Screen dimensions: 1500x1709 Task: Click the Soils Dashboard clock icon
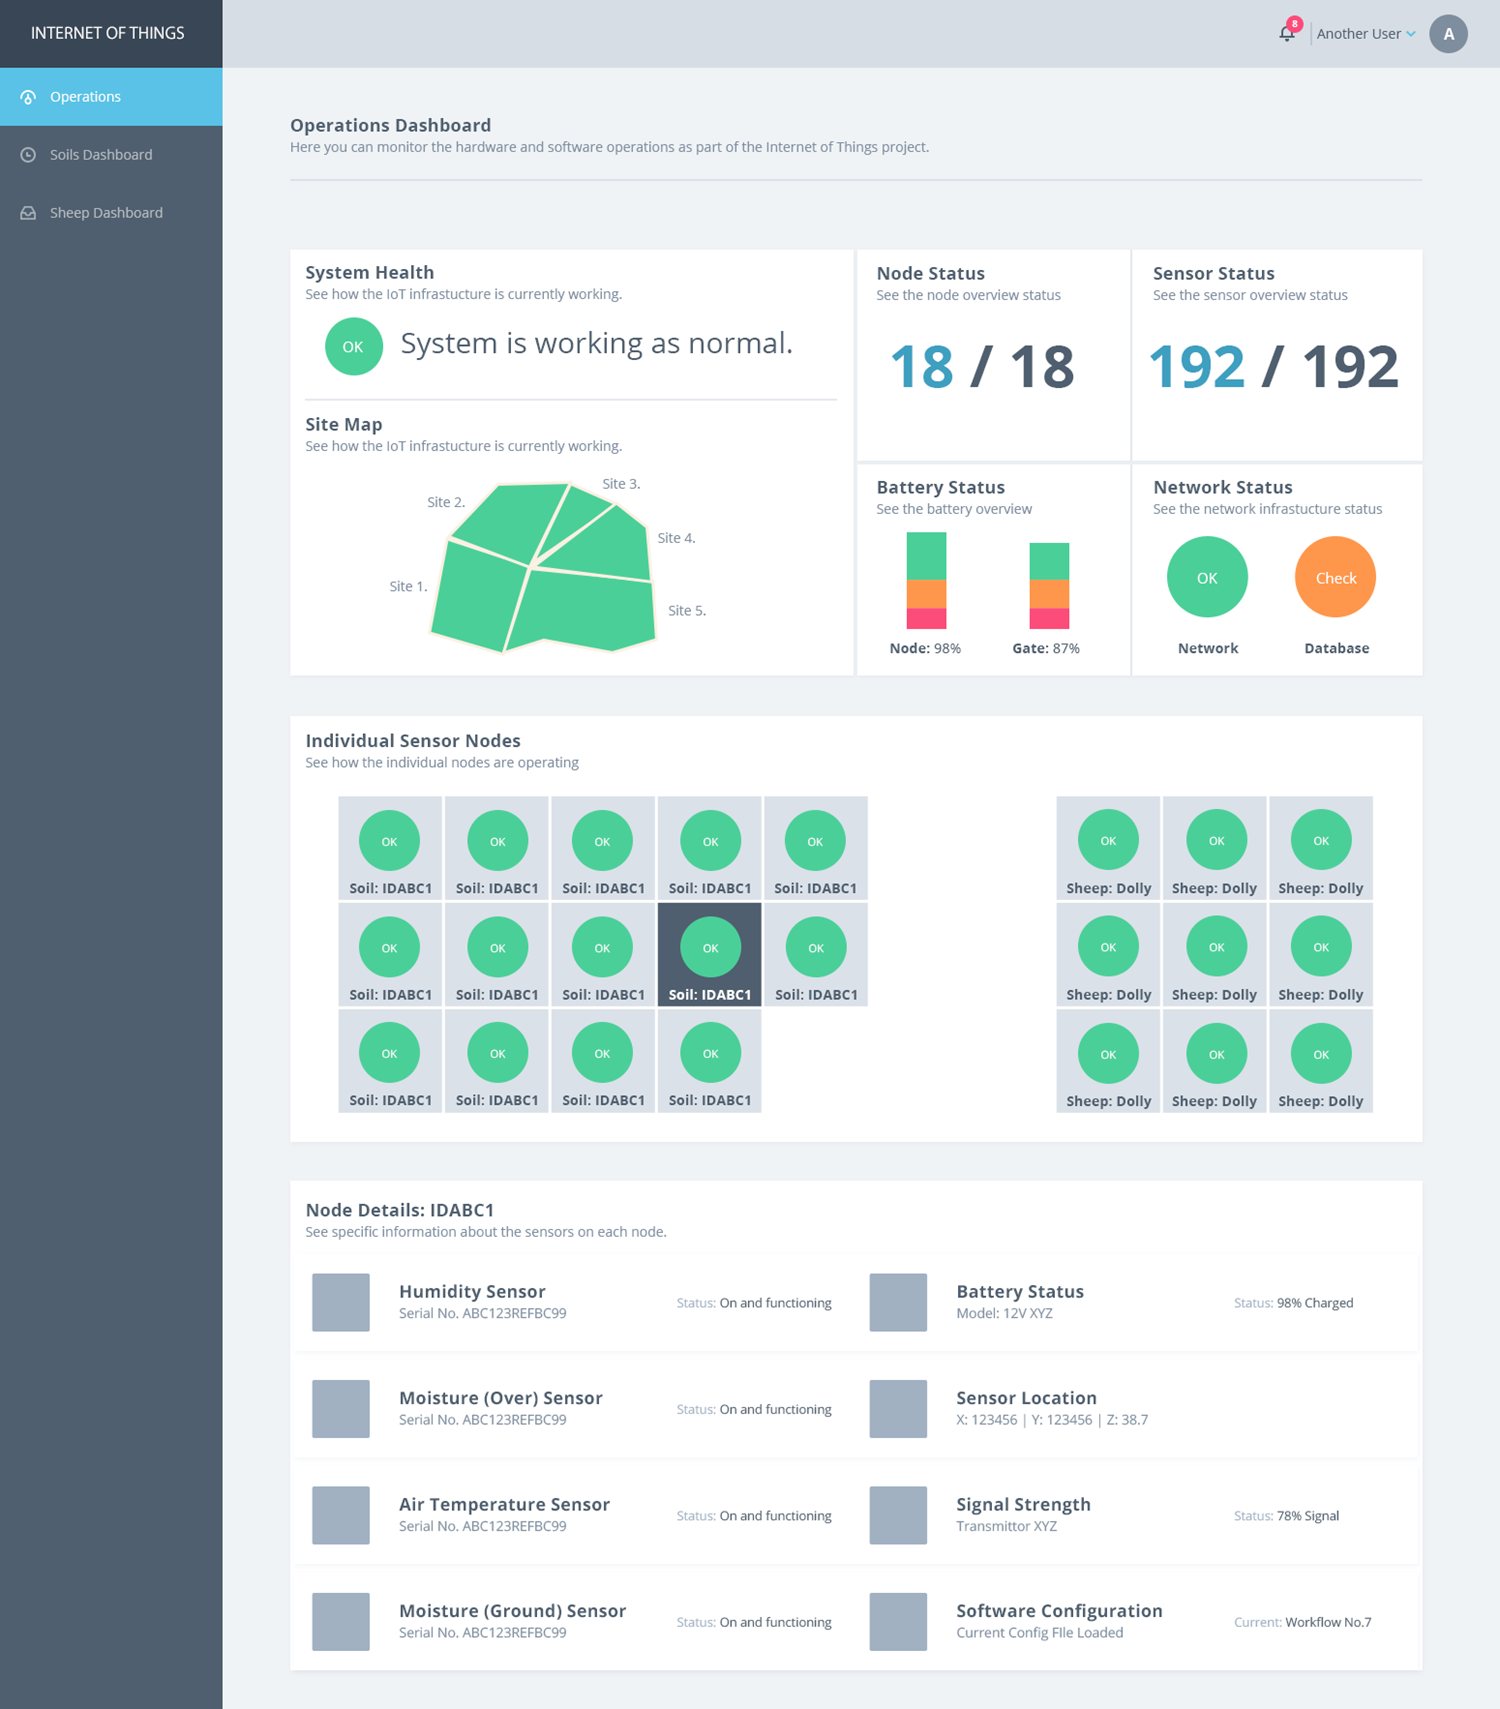point(28,155)
